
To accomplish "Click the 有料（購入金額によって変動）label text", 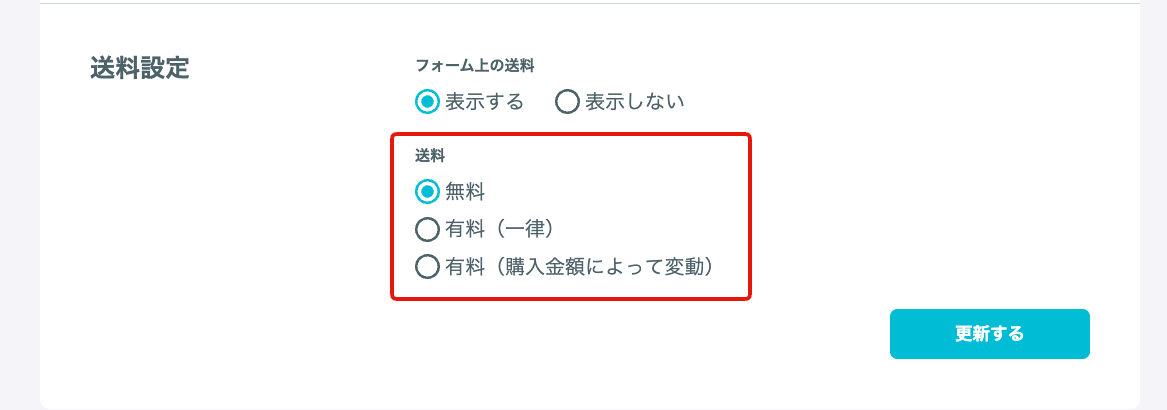I will [x=580, y=266].
